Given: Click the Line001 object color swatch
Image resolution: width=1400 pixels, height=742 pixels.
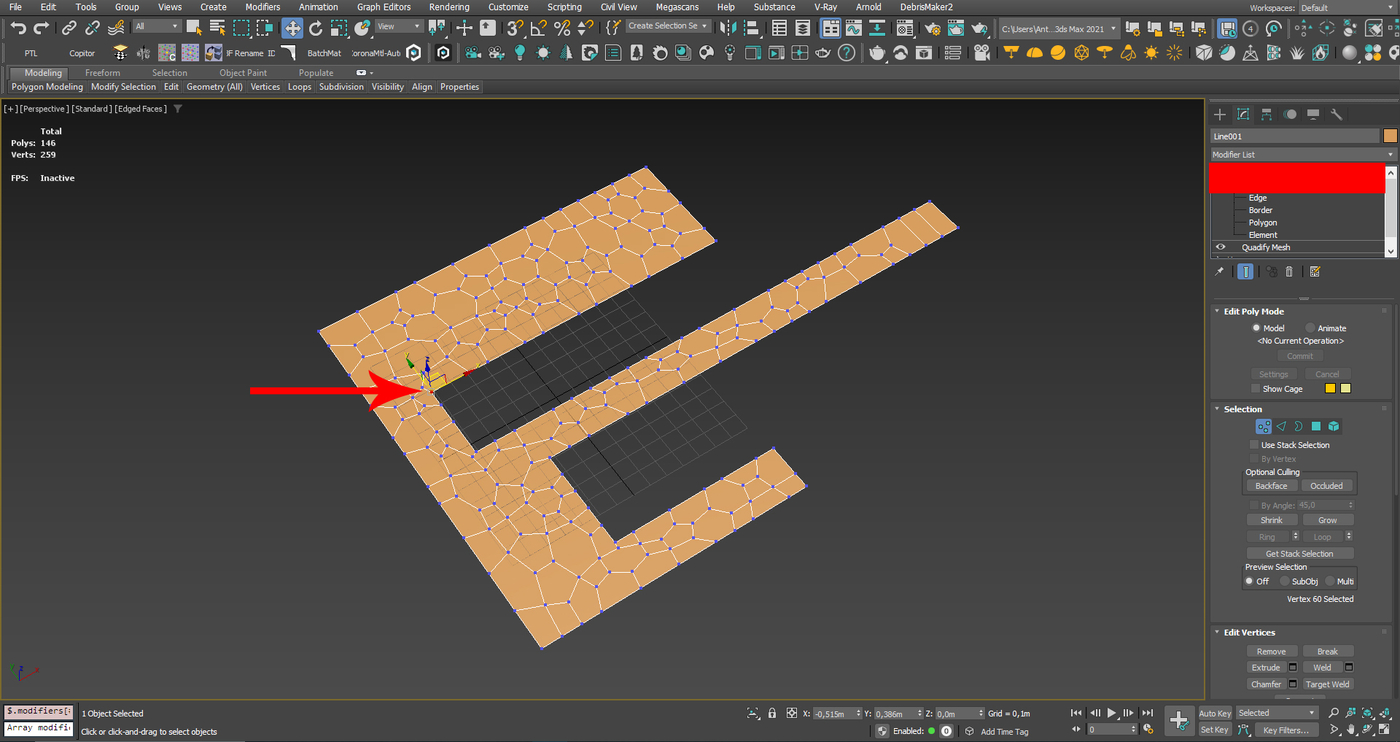Looking at the screenshot, I should pos(1390,136).
